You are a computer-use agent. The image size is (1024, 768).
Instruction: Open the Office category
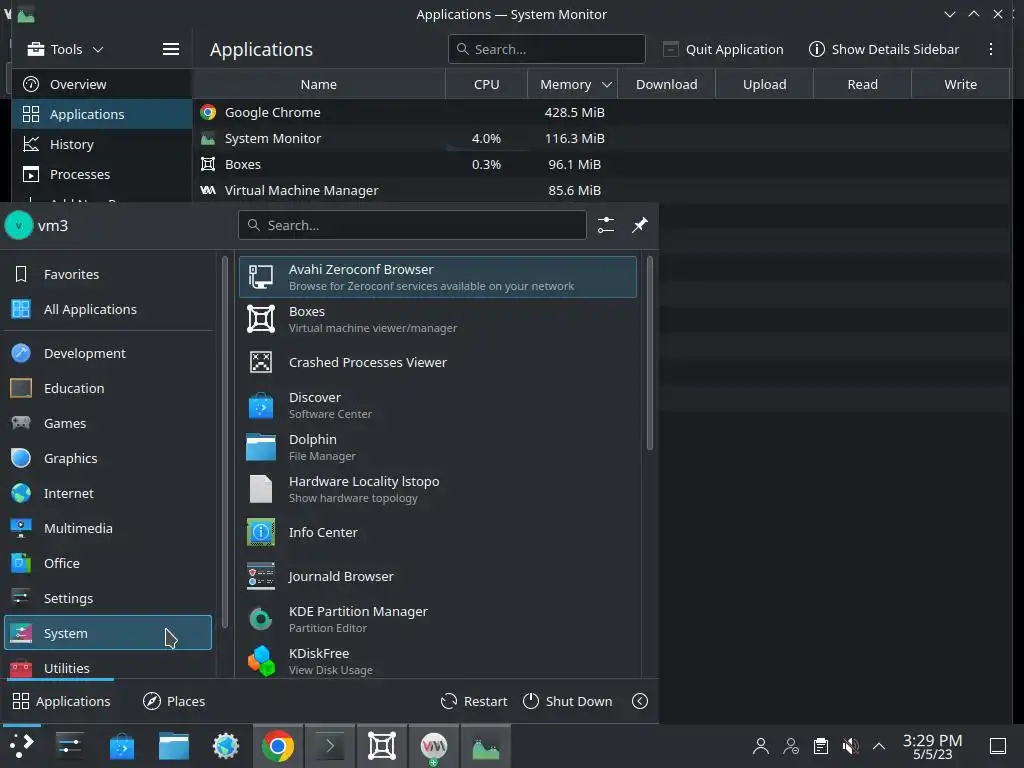[x=108, y=563]
